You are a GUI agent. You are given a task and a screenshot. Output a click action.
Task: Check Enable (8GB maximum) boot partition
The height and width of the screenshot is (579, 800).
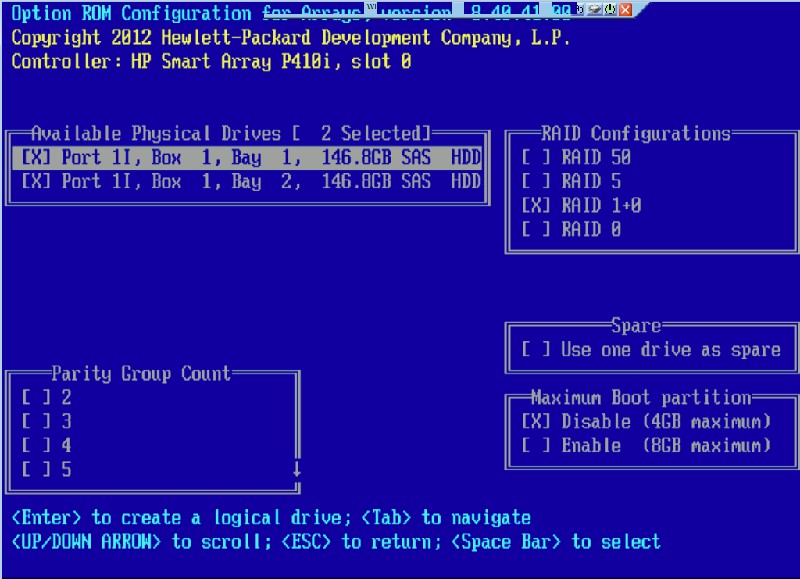(536, 446)
